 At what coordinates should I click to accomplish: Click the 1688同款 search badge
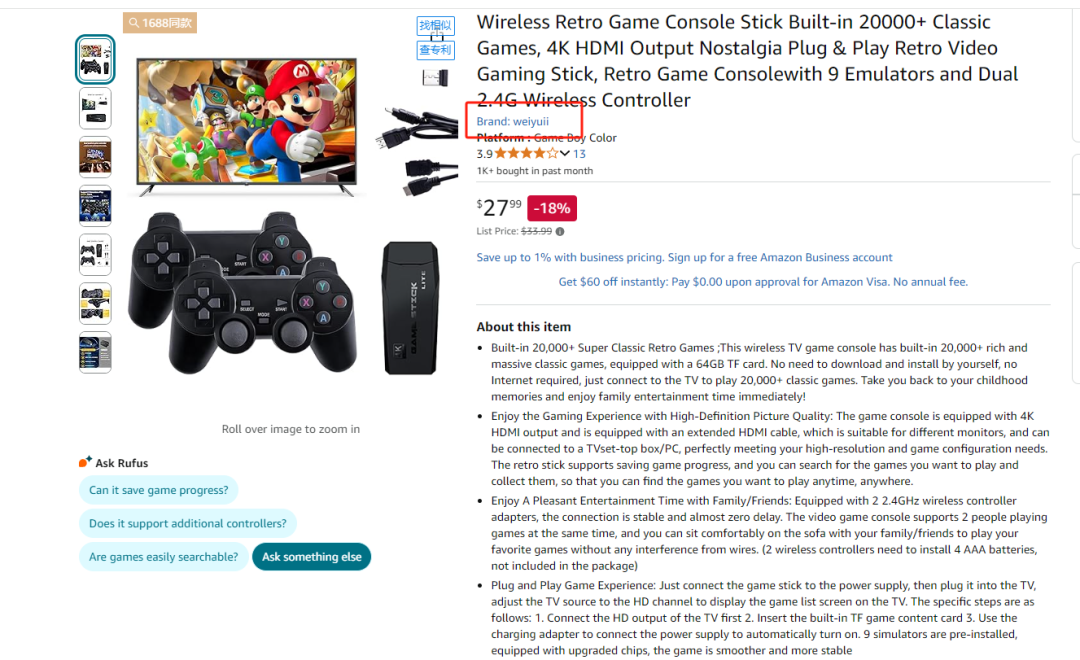click(160, 23)
